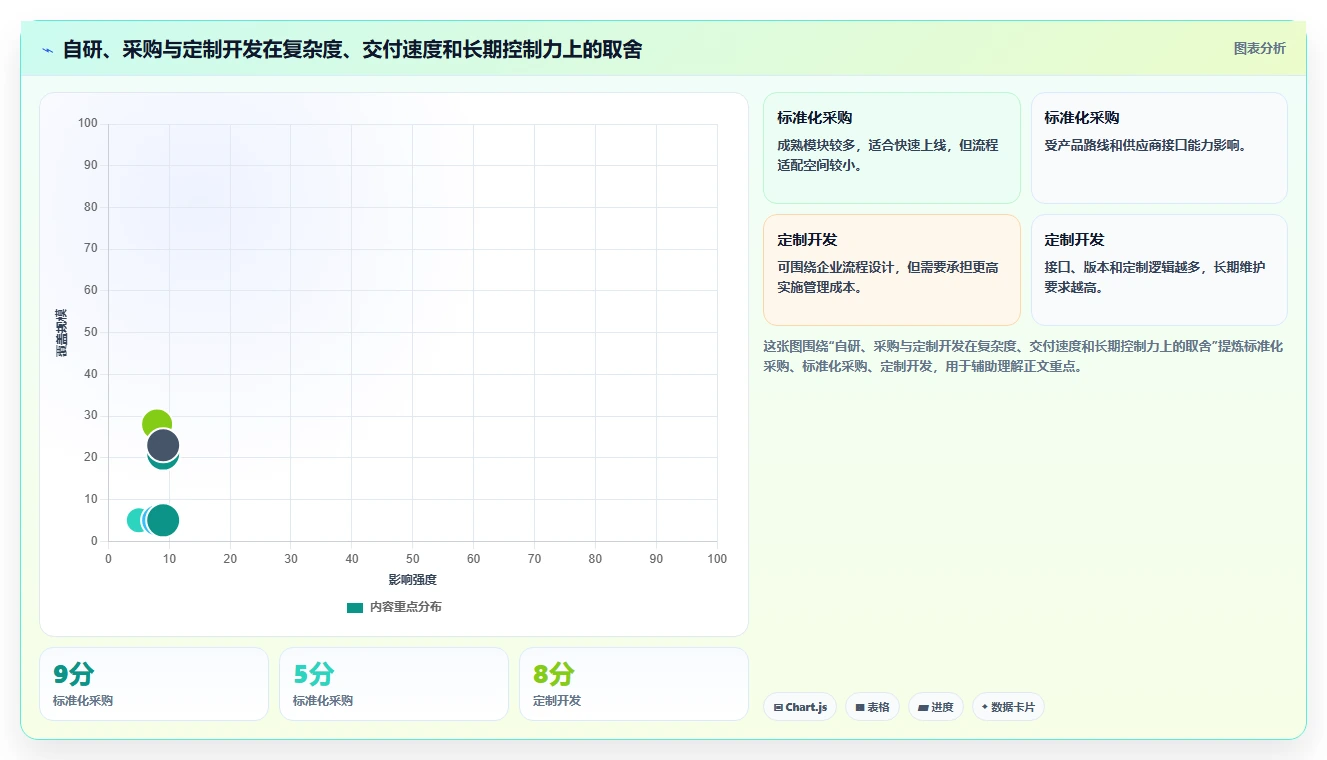Click the large 8分 score value
The height and width of the screenshot is (760, 1327).
(554, 674)
